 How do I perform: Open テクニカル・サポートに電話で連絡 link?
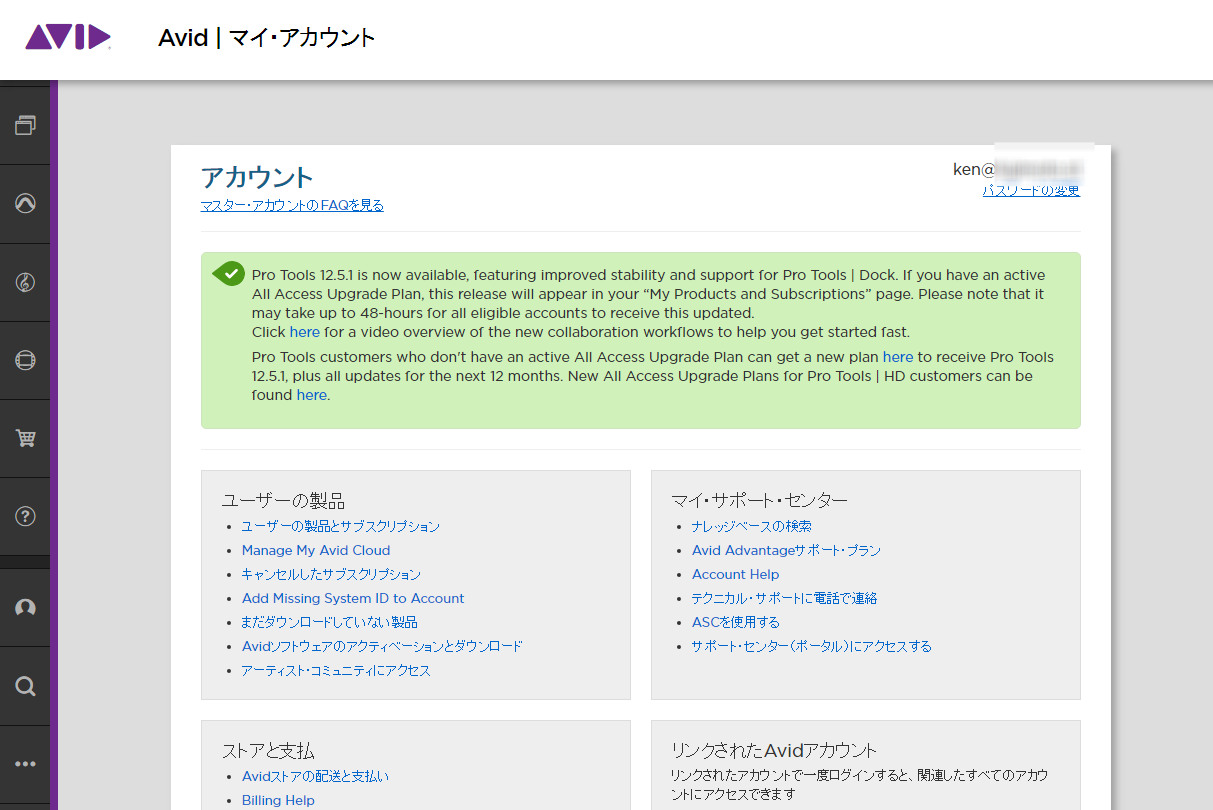click(784, 598)
